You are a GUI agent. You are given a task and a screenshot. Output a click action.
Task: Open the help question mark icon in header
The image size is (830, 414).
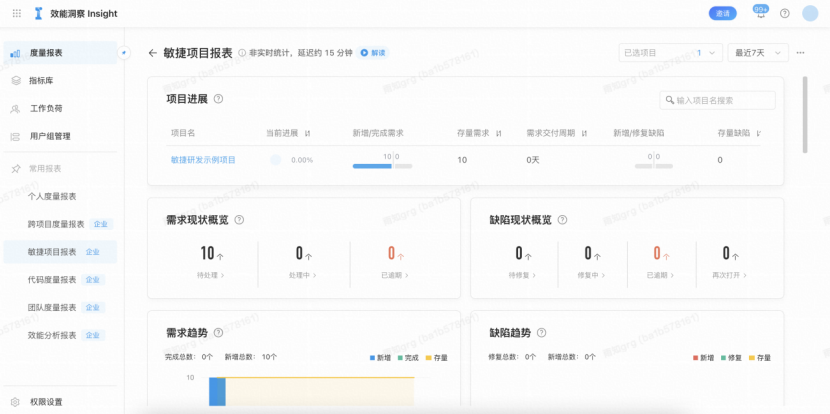[785, 13]
